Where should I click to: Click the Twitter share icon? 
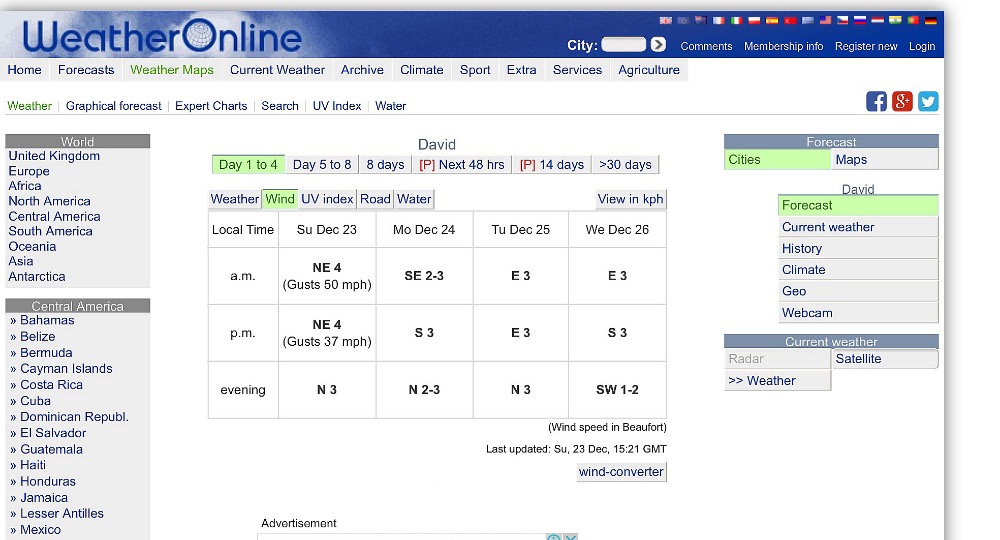coord(928,101)
